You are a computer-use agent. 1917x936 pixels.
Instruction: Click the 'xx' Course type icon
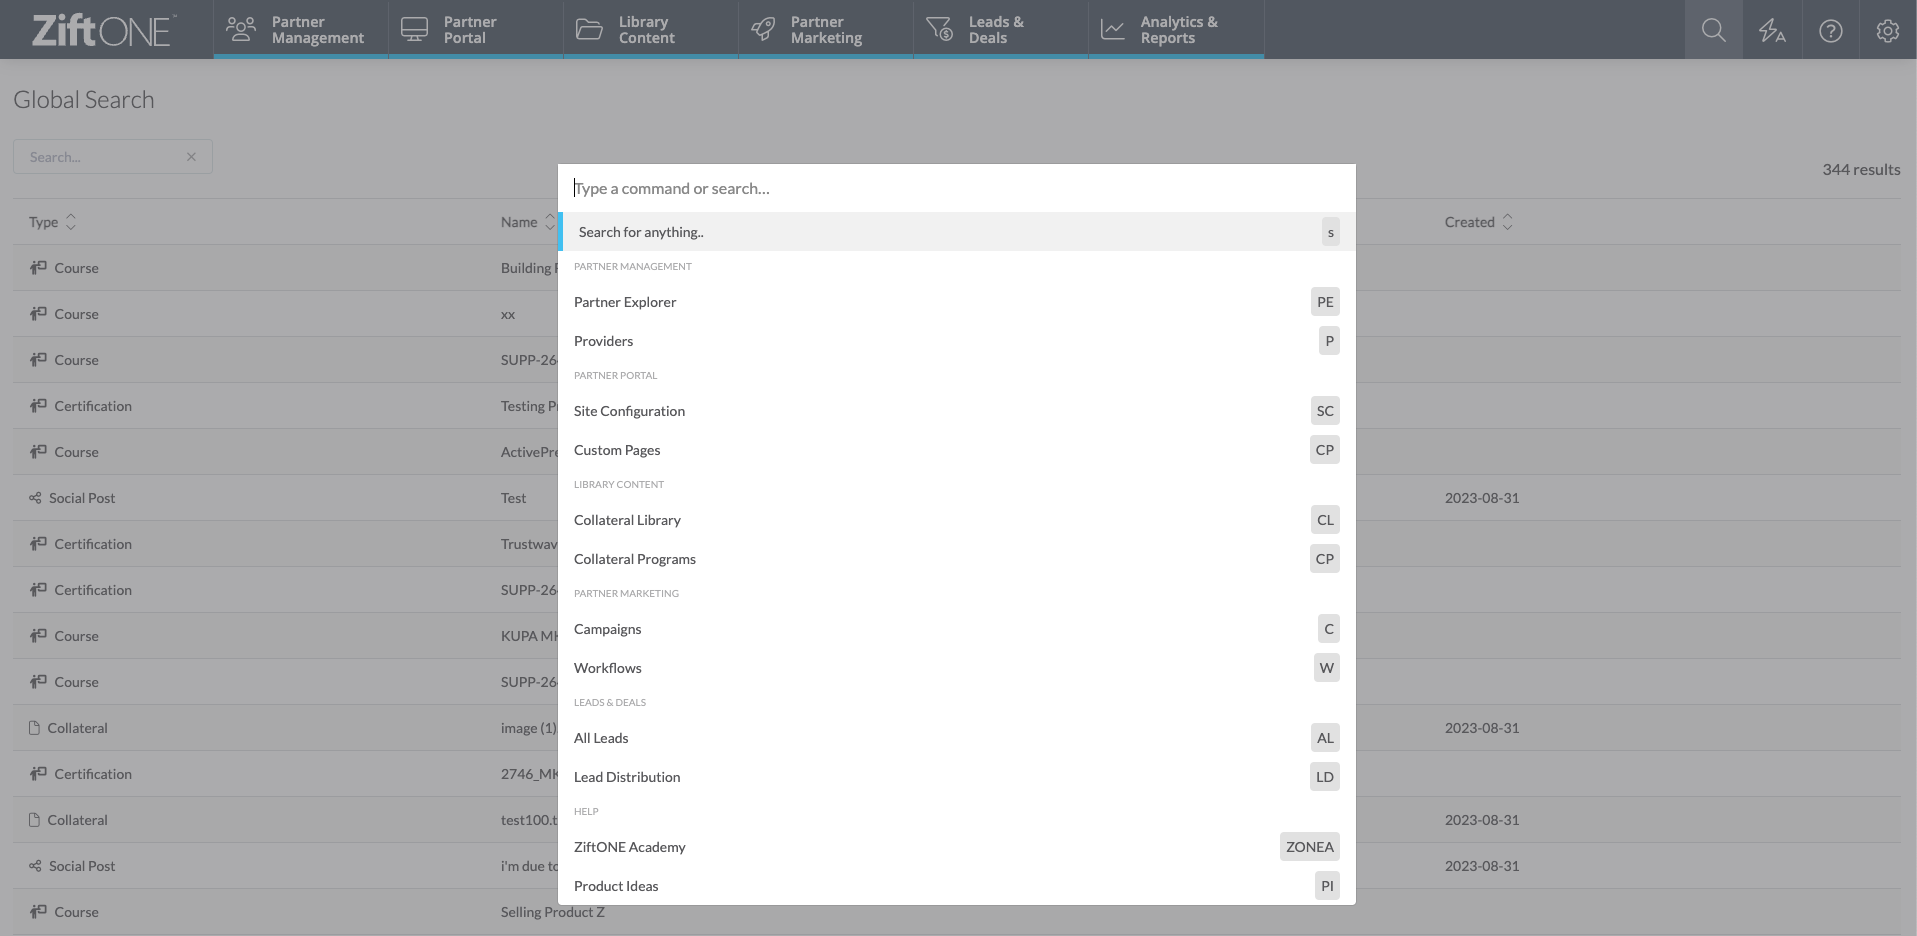pyautogui.click(x=38, y=314)
